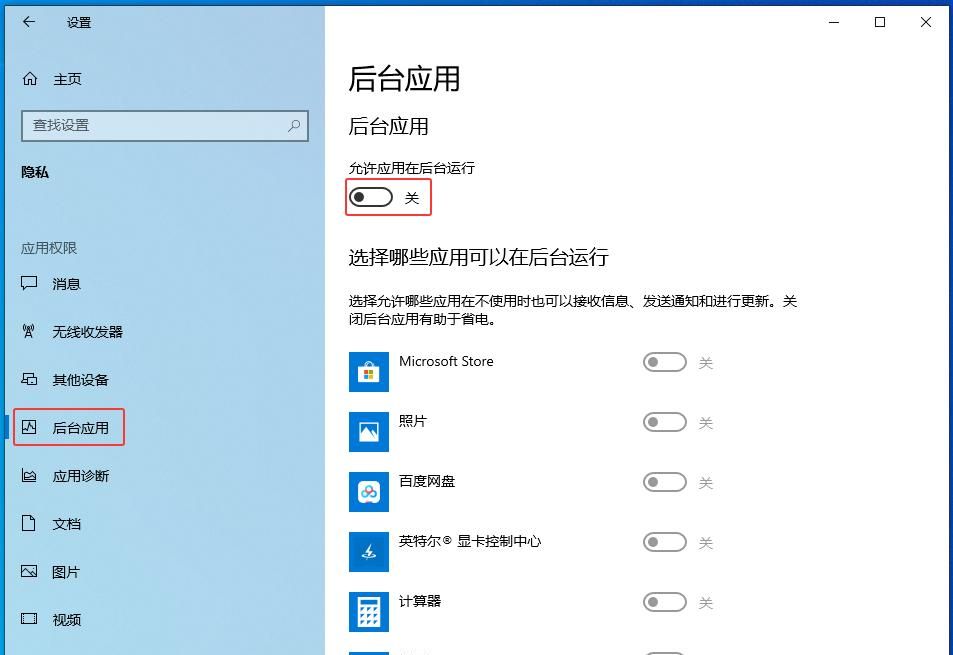Open the 其他设备 settings entry
Viewport: 953px width, 655px height.
[x=66, y=380]
